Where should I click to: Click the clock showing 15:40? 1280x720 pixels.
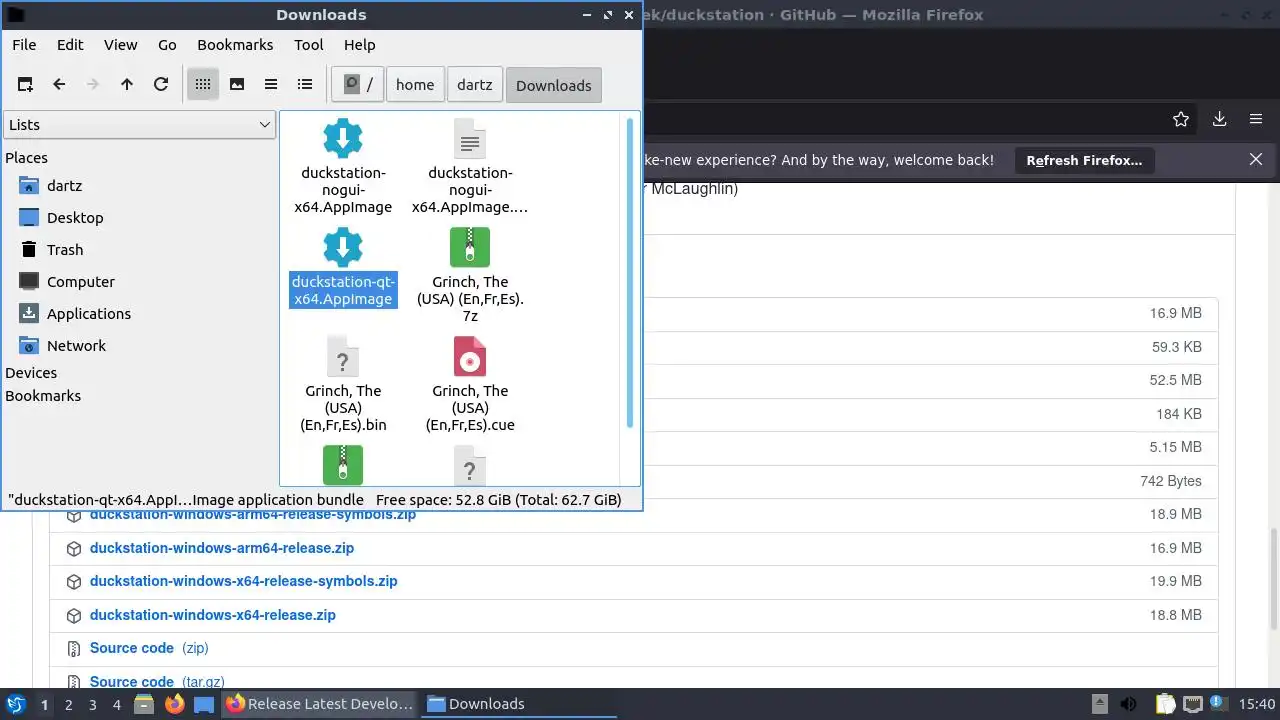click(1257, 704)
